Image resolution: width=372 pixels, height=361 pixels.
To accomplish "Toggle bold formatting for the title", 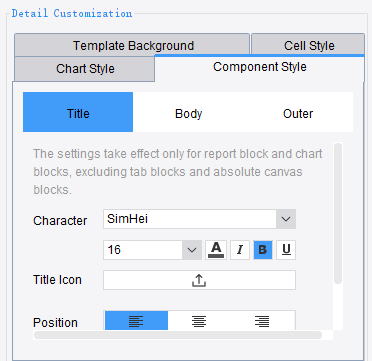I will pyautogui.click(x=263, y=250).
